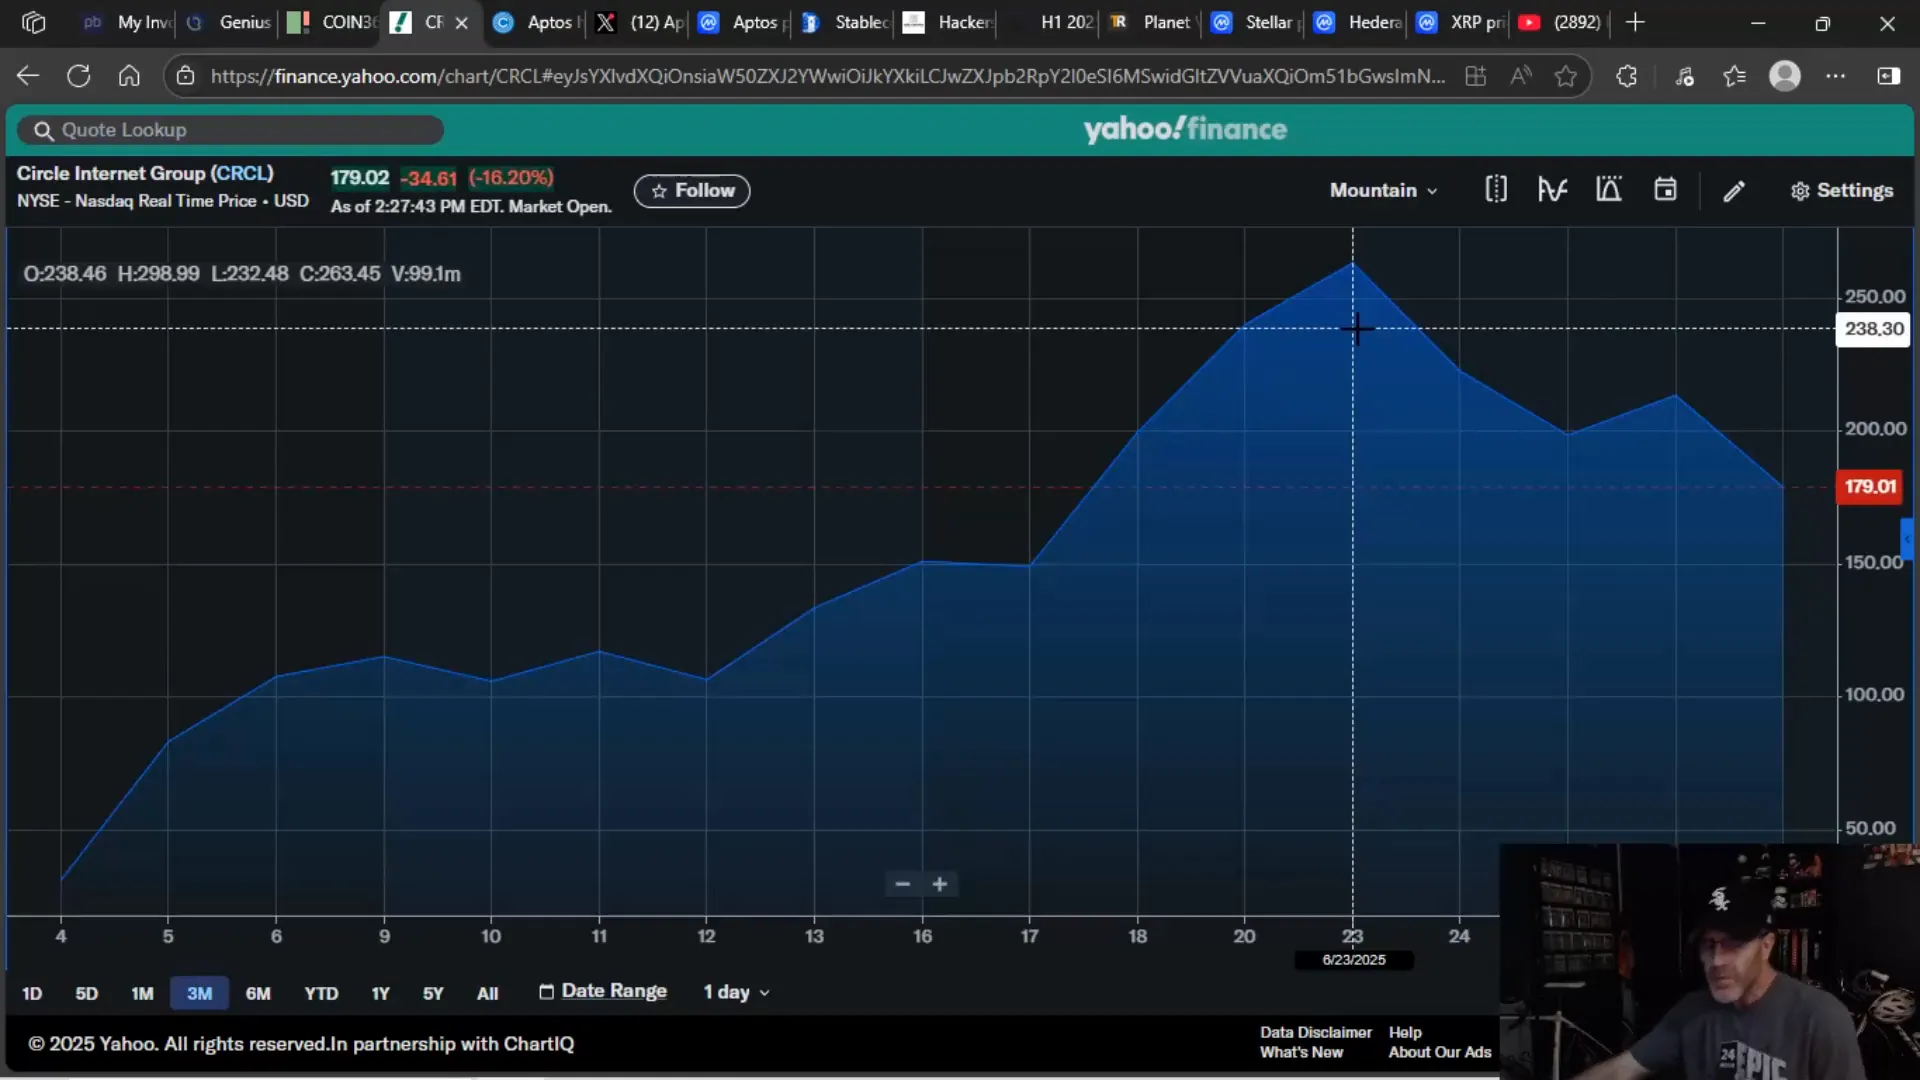This screenshot has width=1920, height=1080.
Task: Click the 179.01 current price marker
Action: (1870, 487)
